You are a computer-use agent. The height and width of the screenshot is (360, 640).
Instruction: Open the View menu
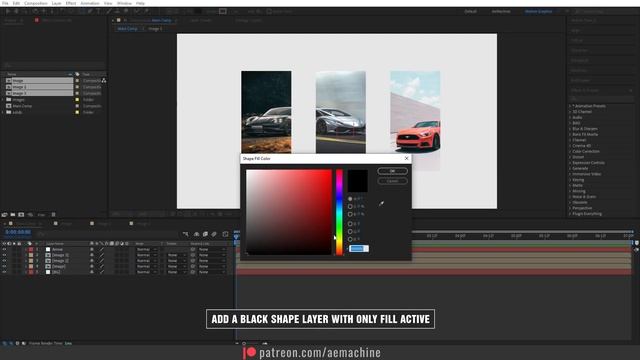(108, 3)
